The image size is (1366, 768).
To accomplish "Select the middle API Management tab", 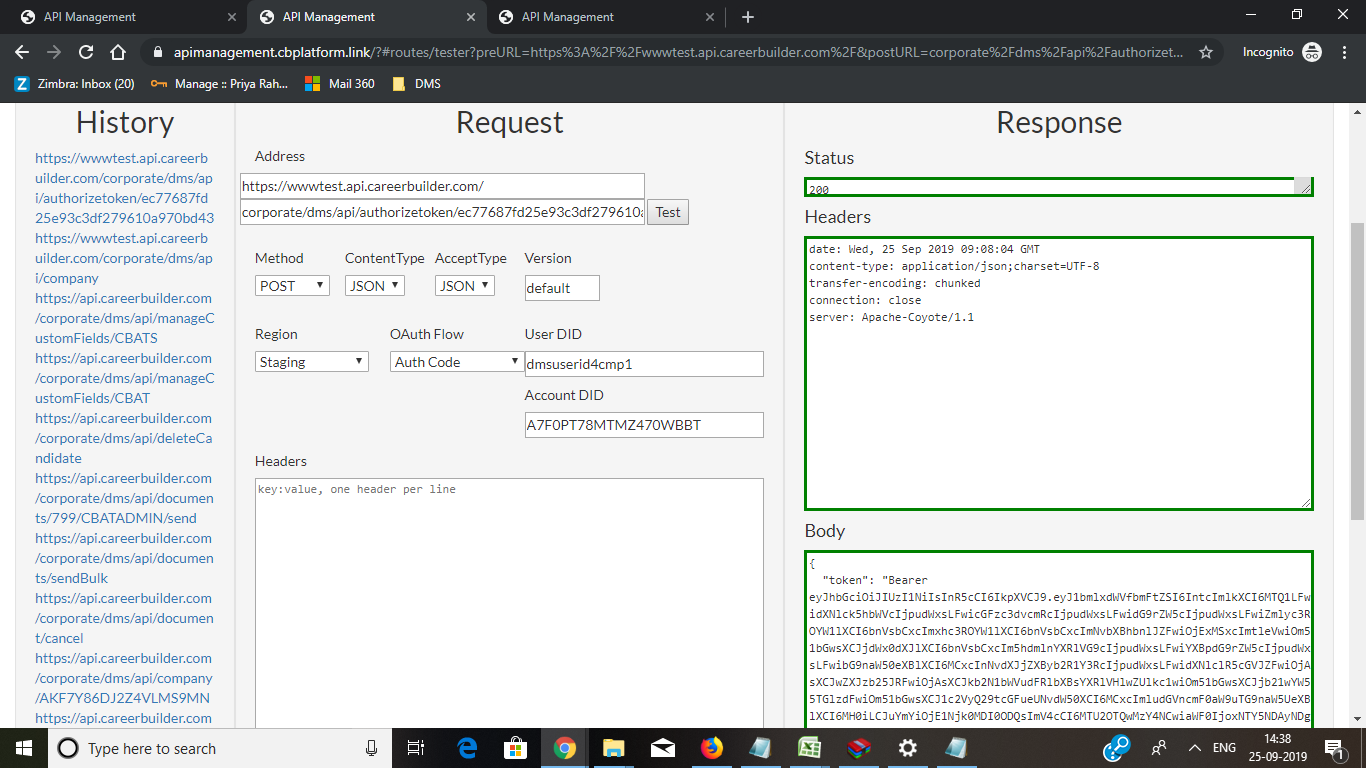I will tap(366, 17).
